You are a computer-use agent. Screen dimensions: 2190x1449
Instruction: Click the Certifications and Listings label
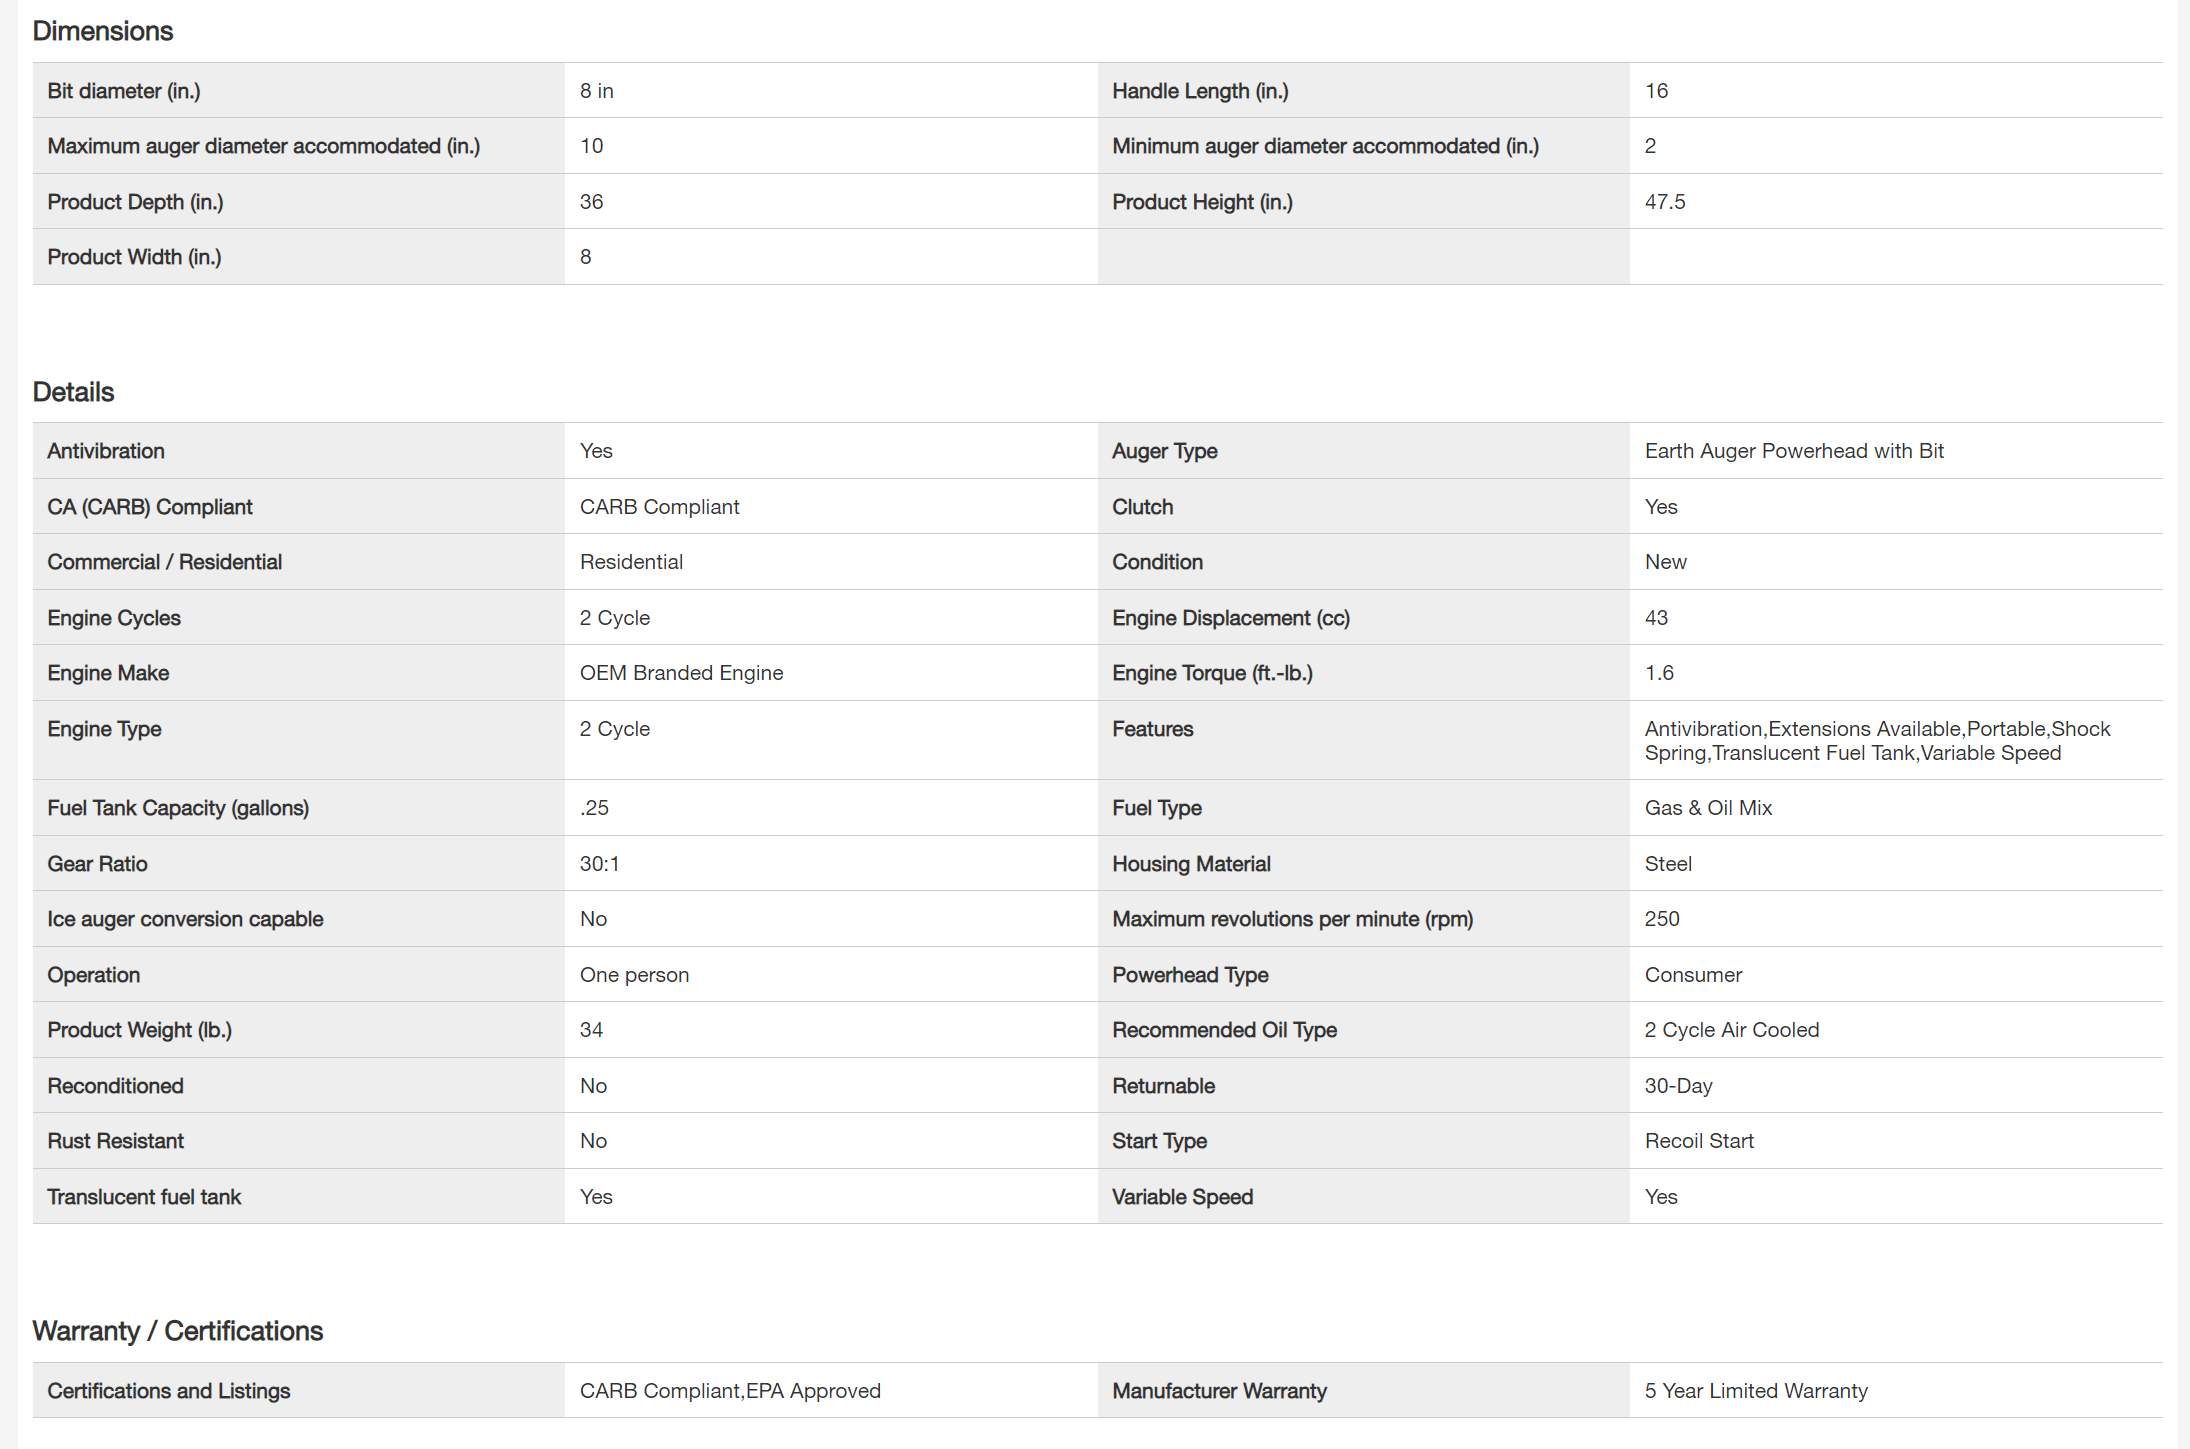[169, 1391]
